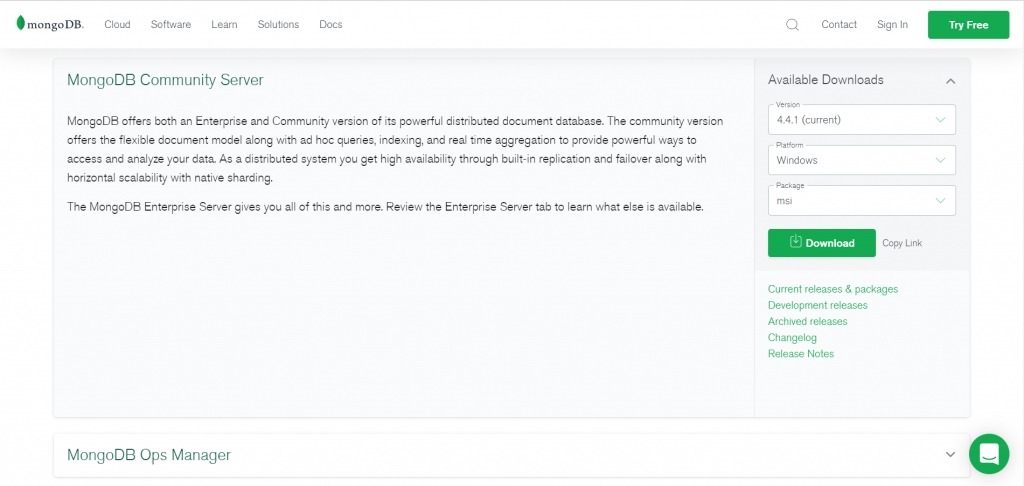Open the Solutions menu
The image size is (1024, 486).
(x=278, y=25)
